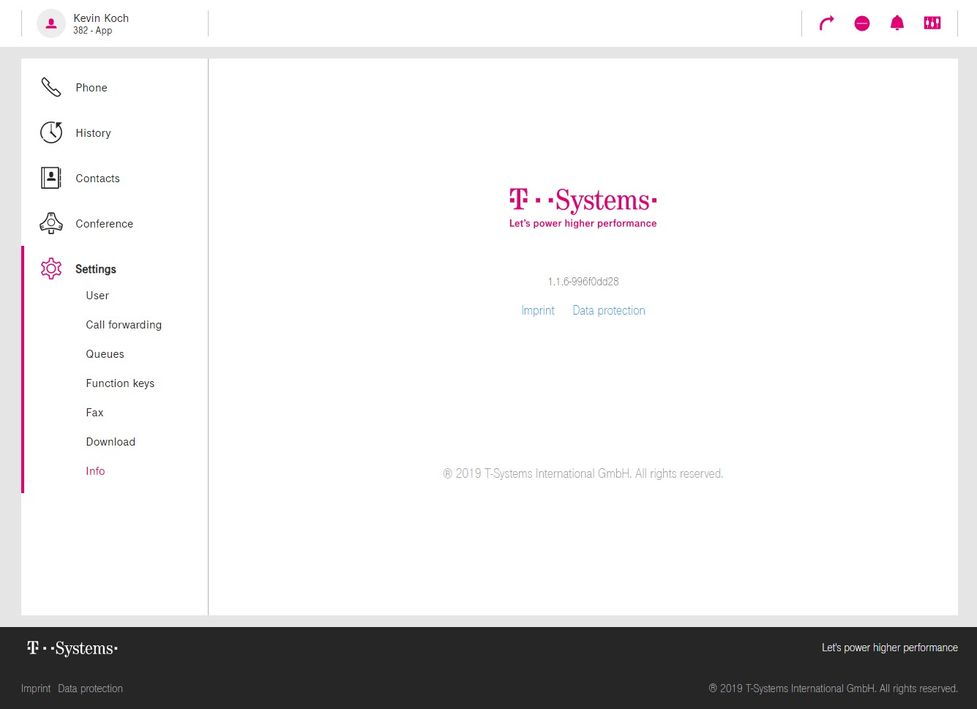977x709 pixels.
Task: Select Call forwarding under Settings
Action: point(123,325)
